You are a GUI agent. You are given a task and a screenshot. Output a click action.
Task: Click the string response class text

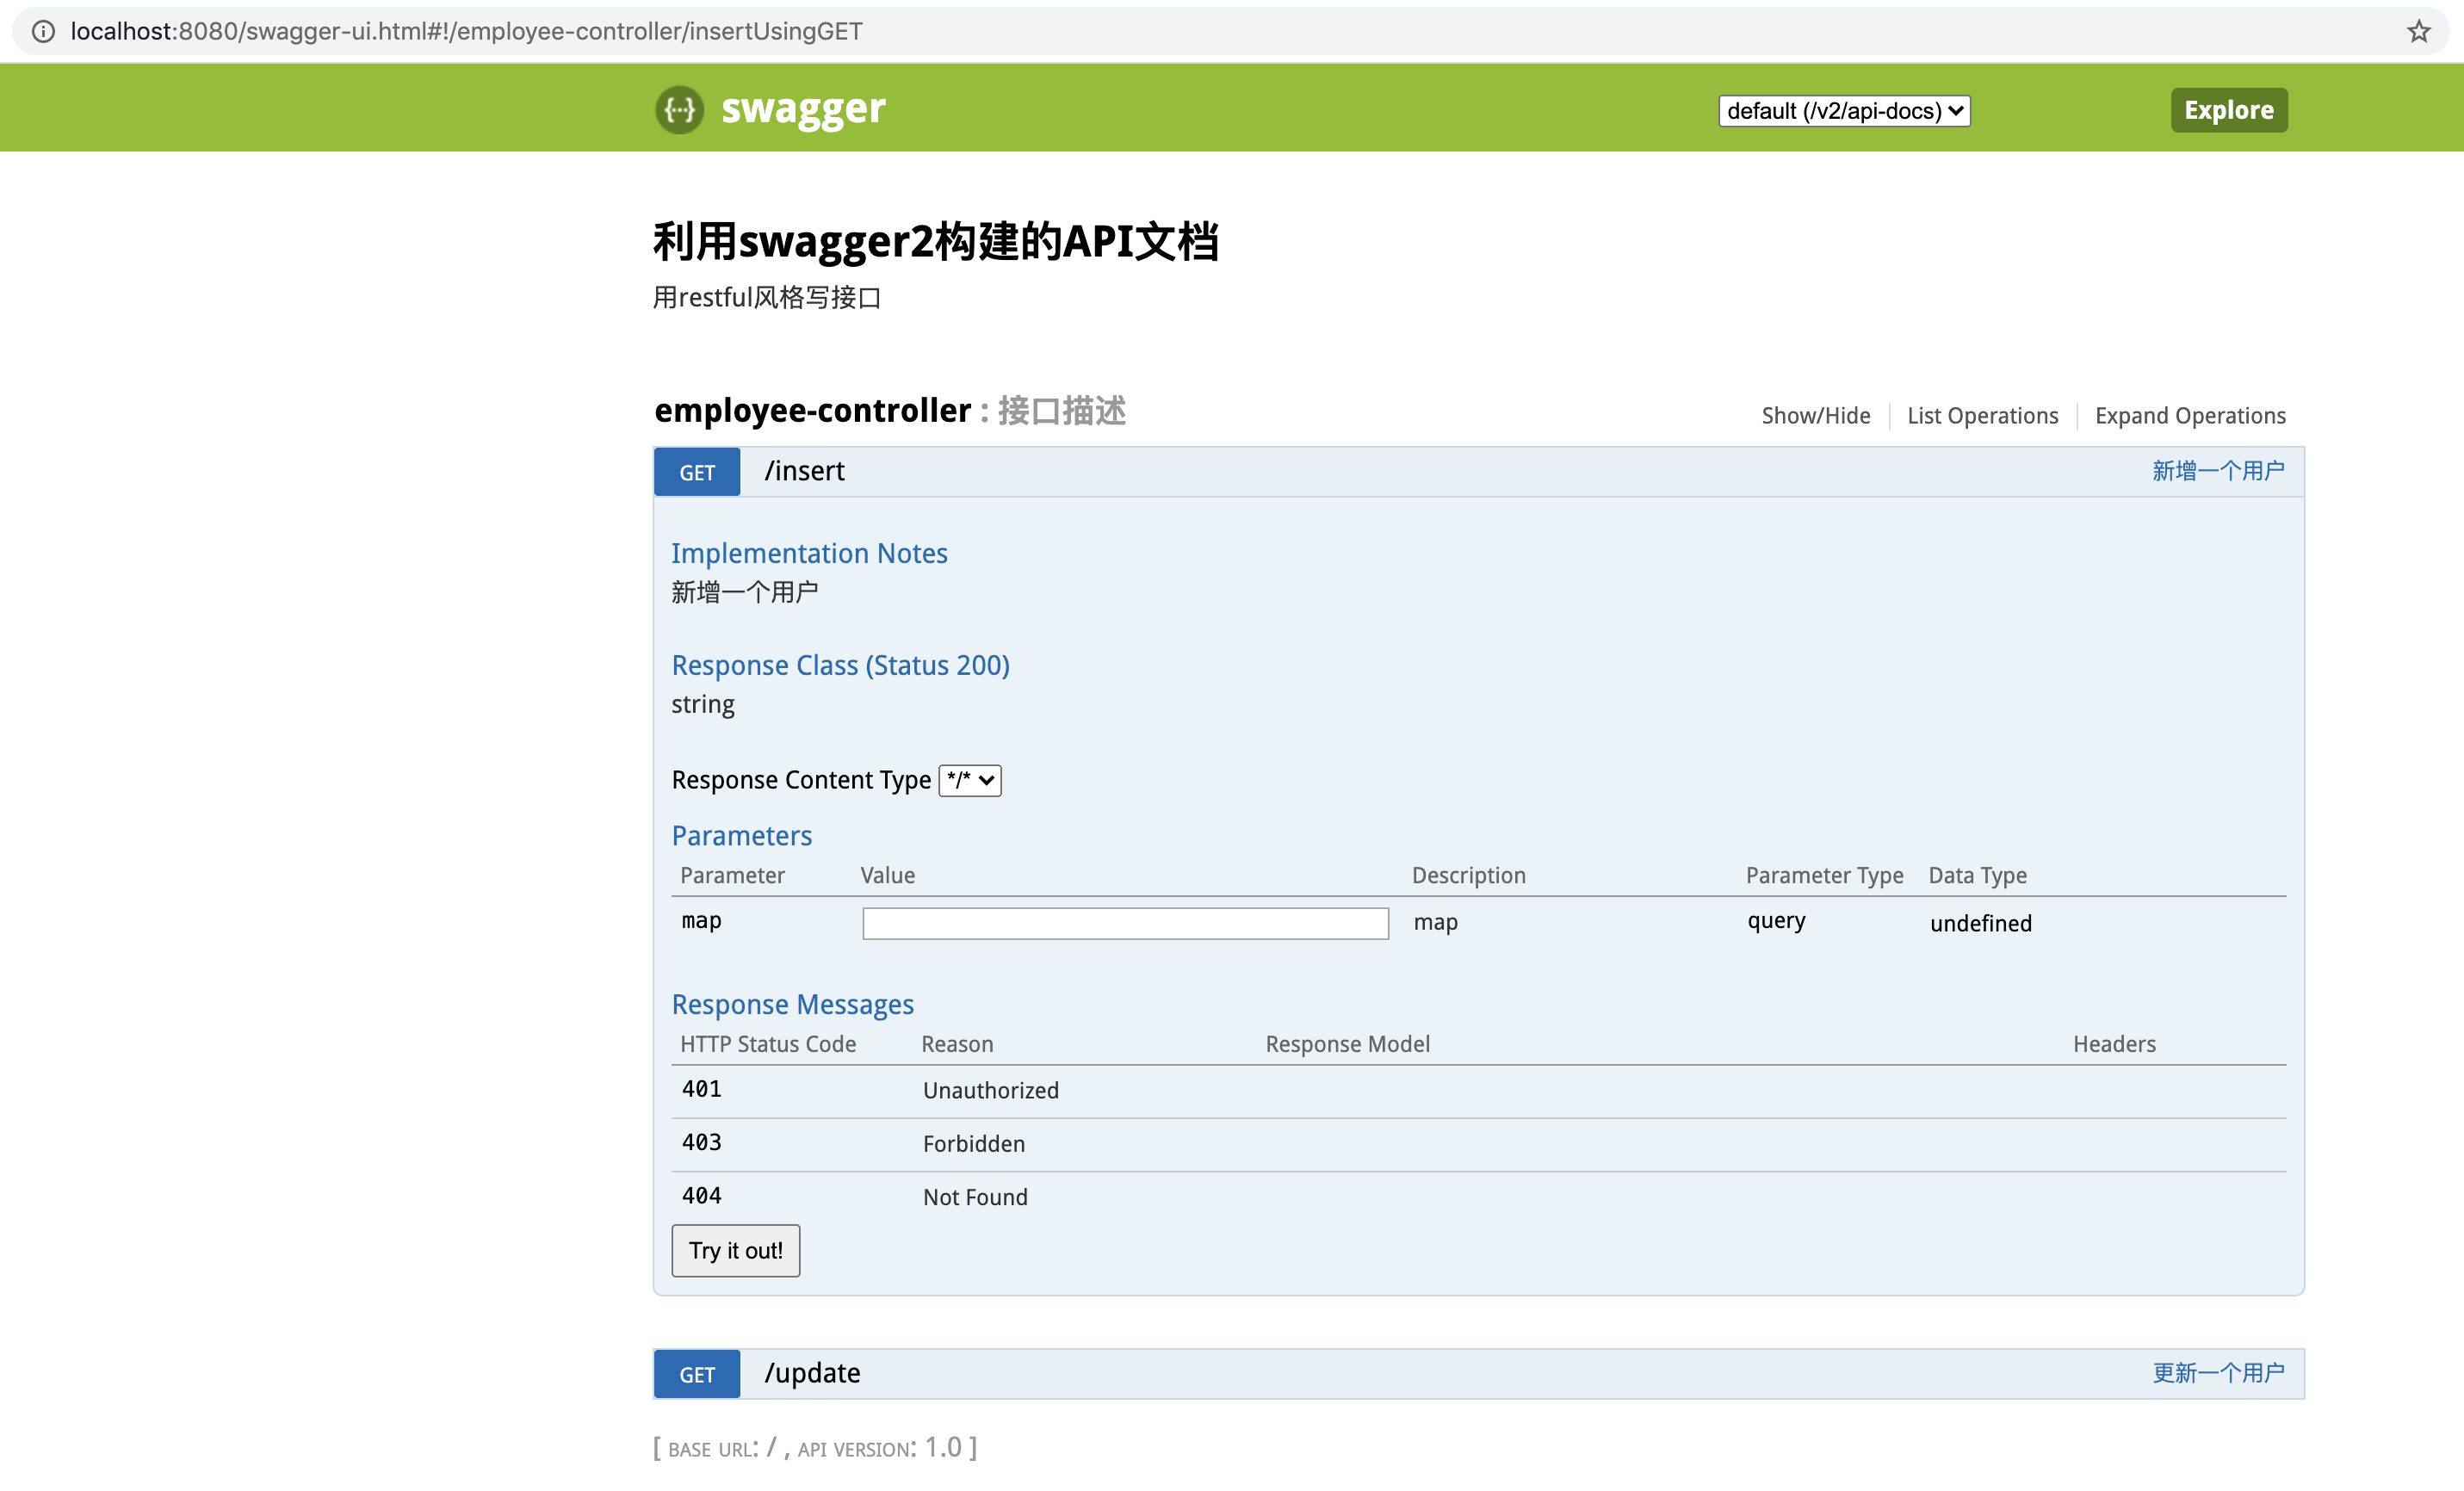tap(702, 705)
